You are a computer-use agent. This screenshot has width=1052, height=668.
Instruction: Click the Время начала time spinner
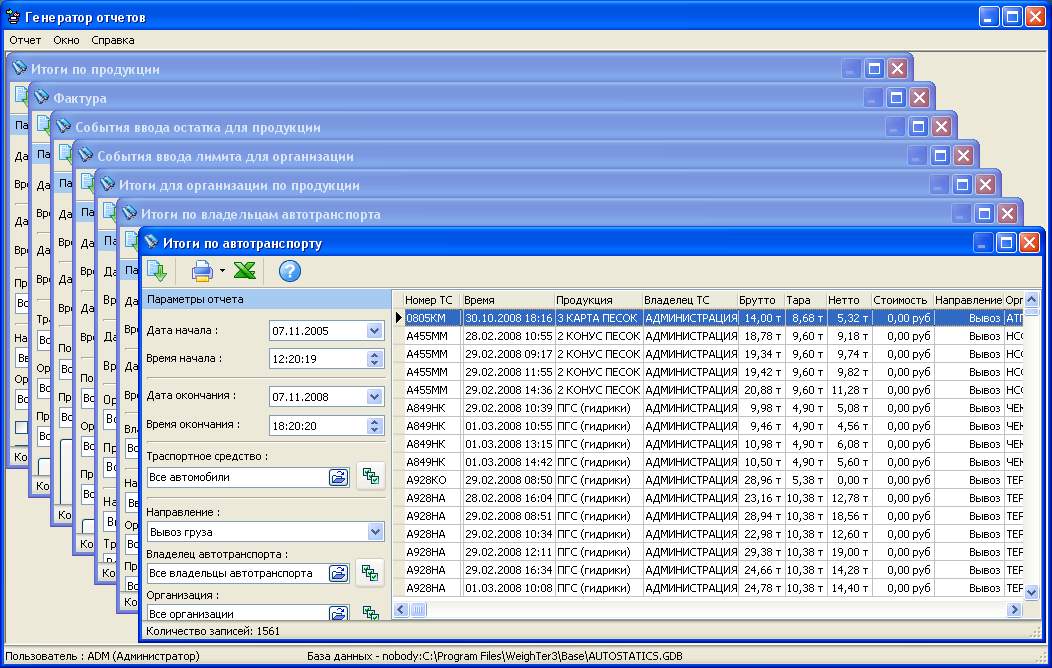pyautogui.click(x=375, y=359)
